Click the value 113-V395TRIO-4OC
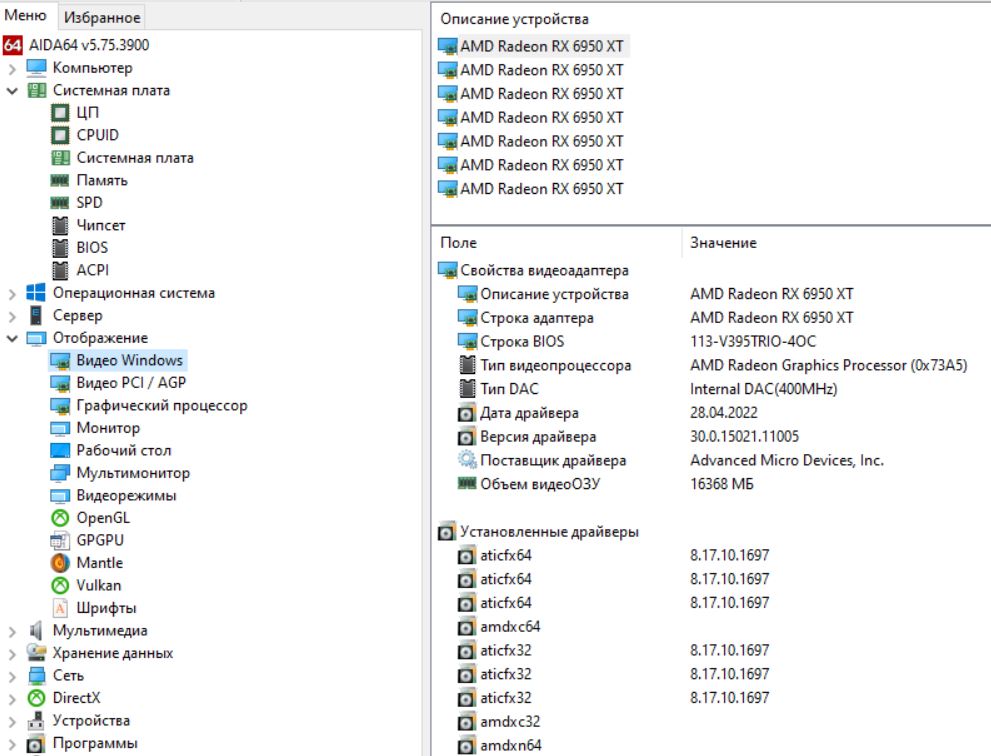Viewport: 991px width, 756px height. click(753, 341)
